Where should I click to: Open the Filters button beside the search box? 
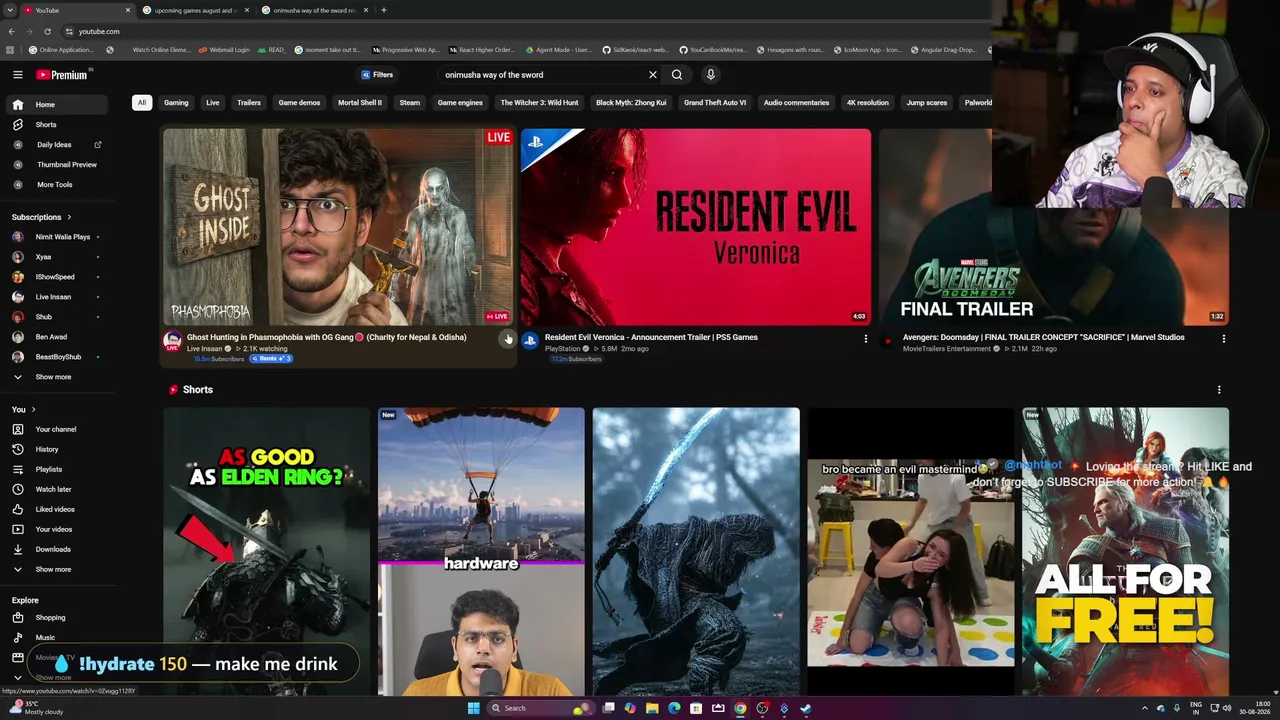tap(377, 75)
